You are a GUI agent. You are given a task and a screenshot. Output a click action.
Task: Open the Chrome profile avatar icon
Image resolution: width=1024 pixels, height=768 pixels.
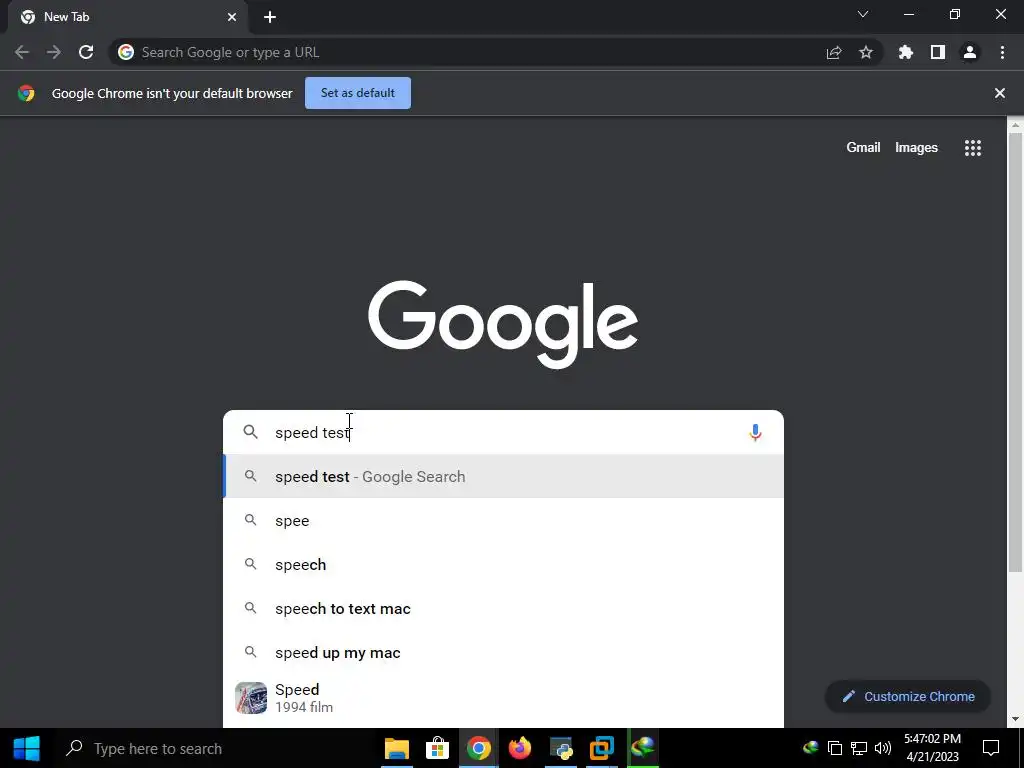click(970, 52)
